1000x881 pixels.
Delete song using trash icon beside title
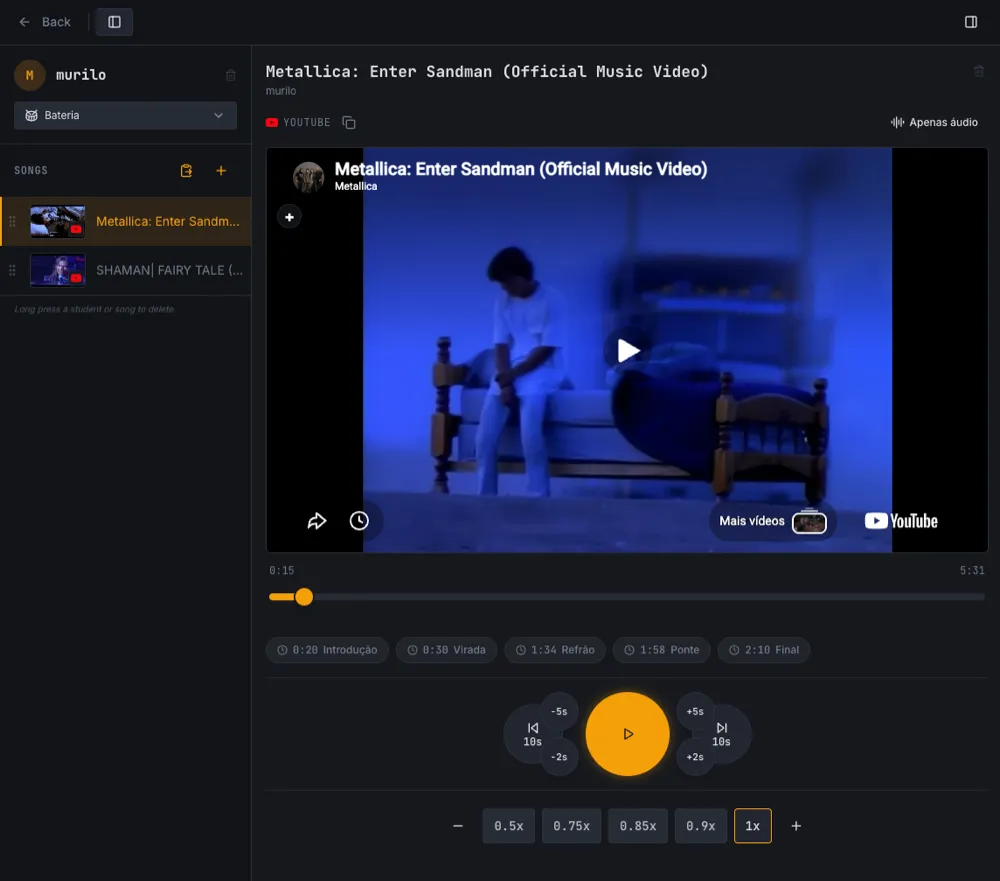978,71
